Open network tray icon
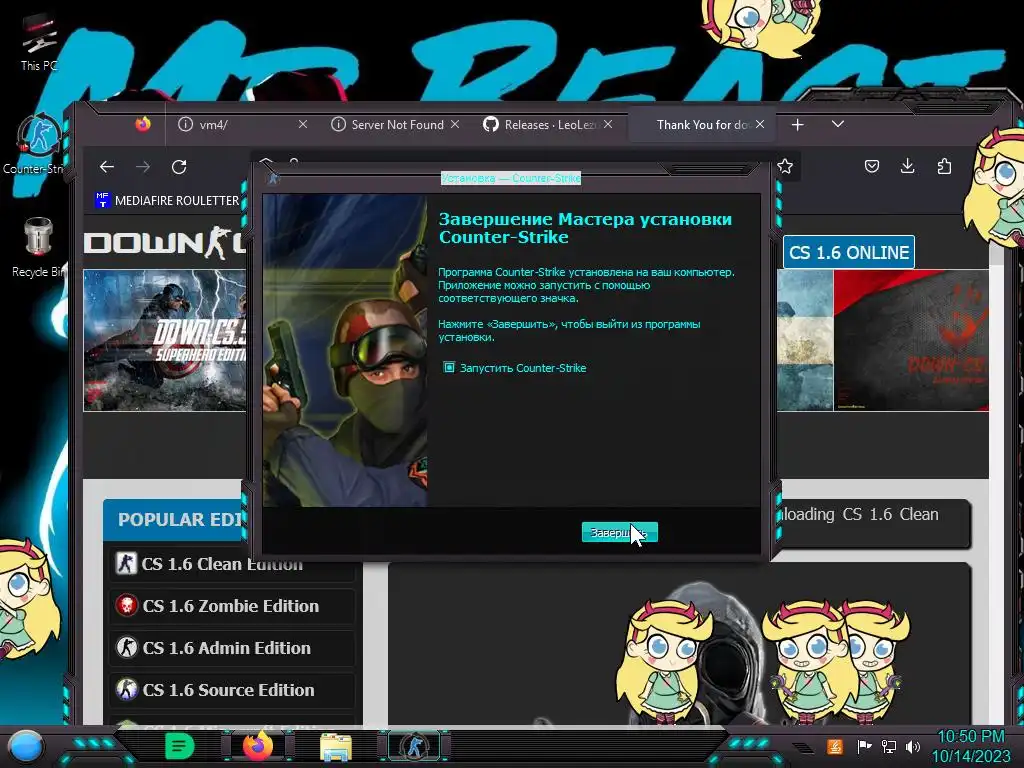Screen dimensions: 1024x768 click(x=888, y=746)
